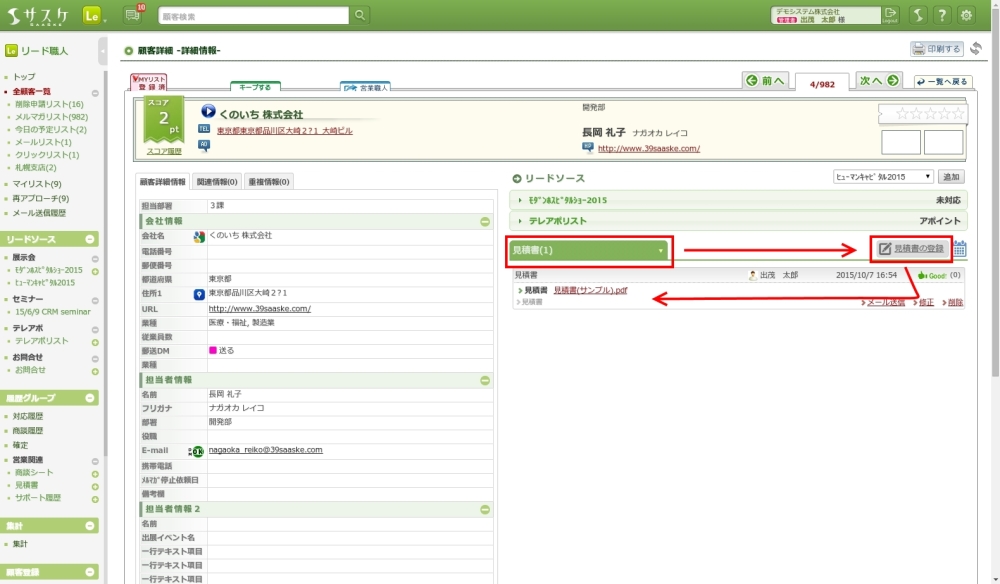The height and width of the screenshot is (584, 1000).
Task: Open settings gear icon in top bar
Action: coord(966,15)
